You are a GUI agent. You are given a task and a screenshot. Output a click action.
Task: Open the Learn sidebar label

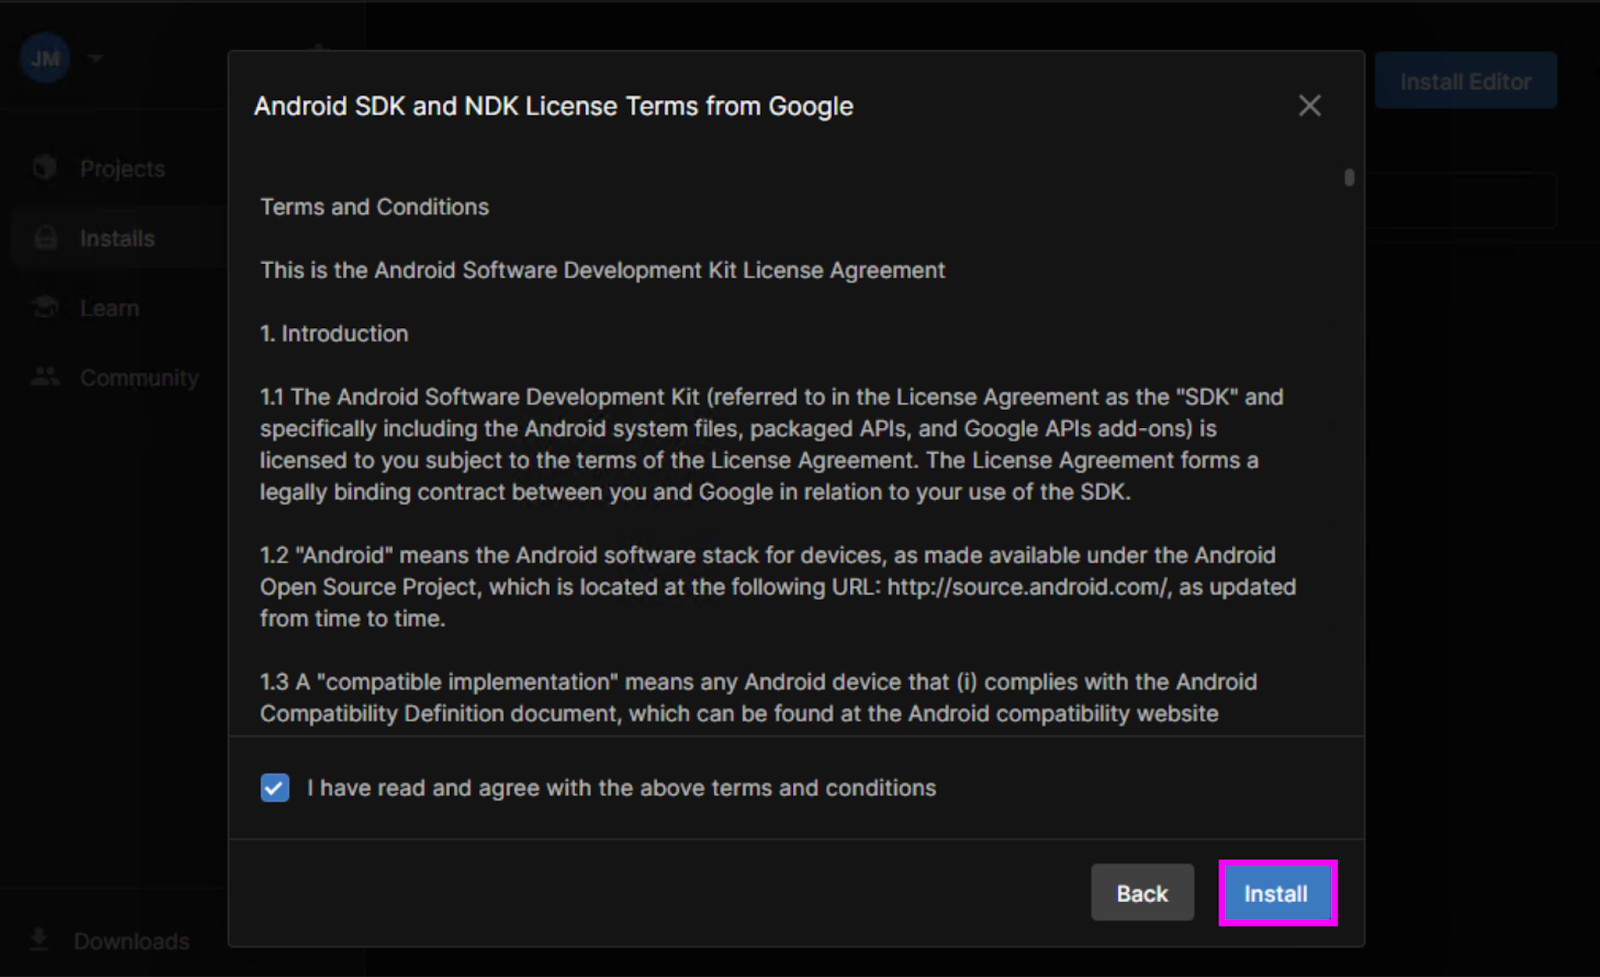click(109, 309)
